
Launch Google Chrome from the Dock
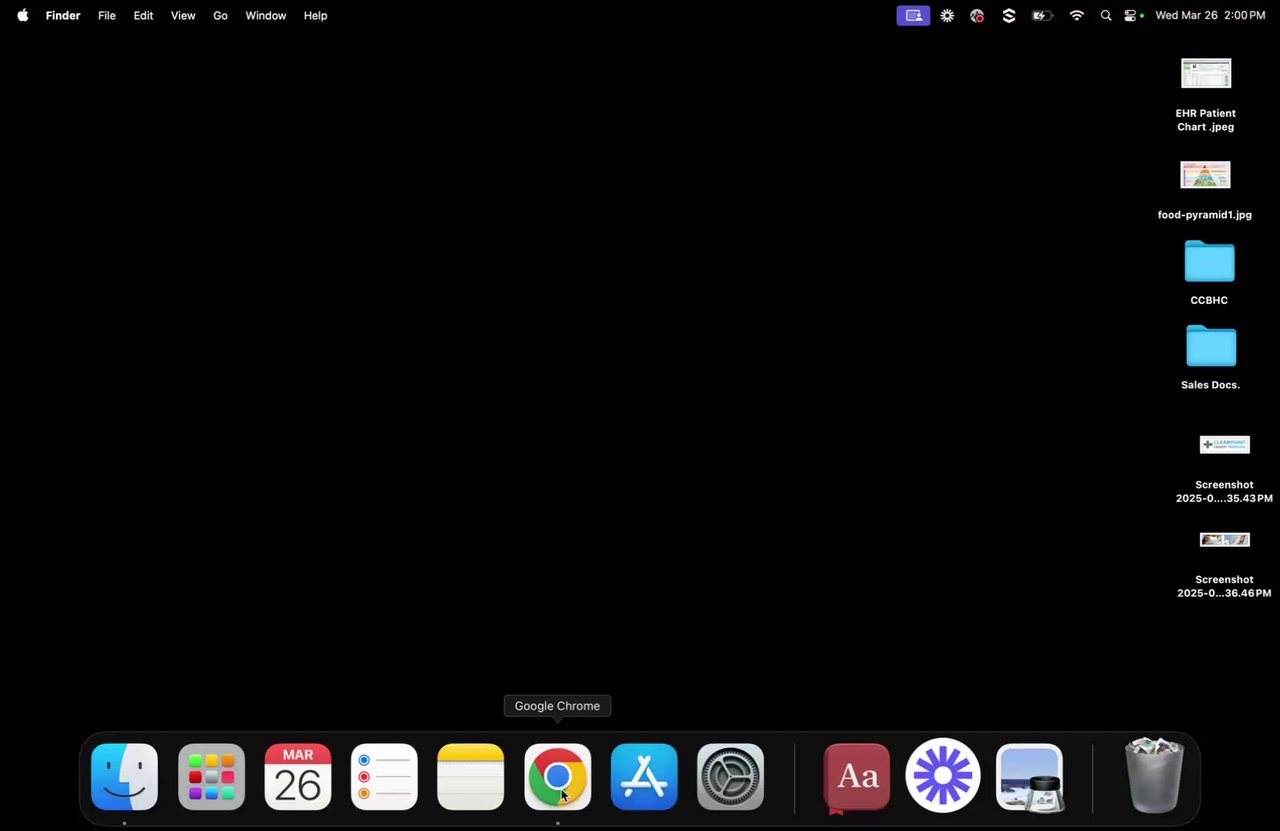558,777
